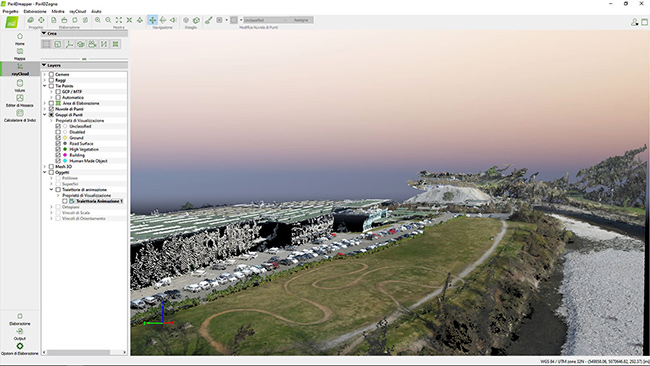Open the Home view in sidebar
This screenshot has width=650, height=366.
[19, 39]
